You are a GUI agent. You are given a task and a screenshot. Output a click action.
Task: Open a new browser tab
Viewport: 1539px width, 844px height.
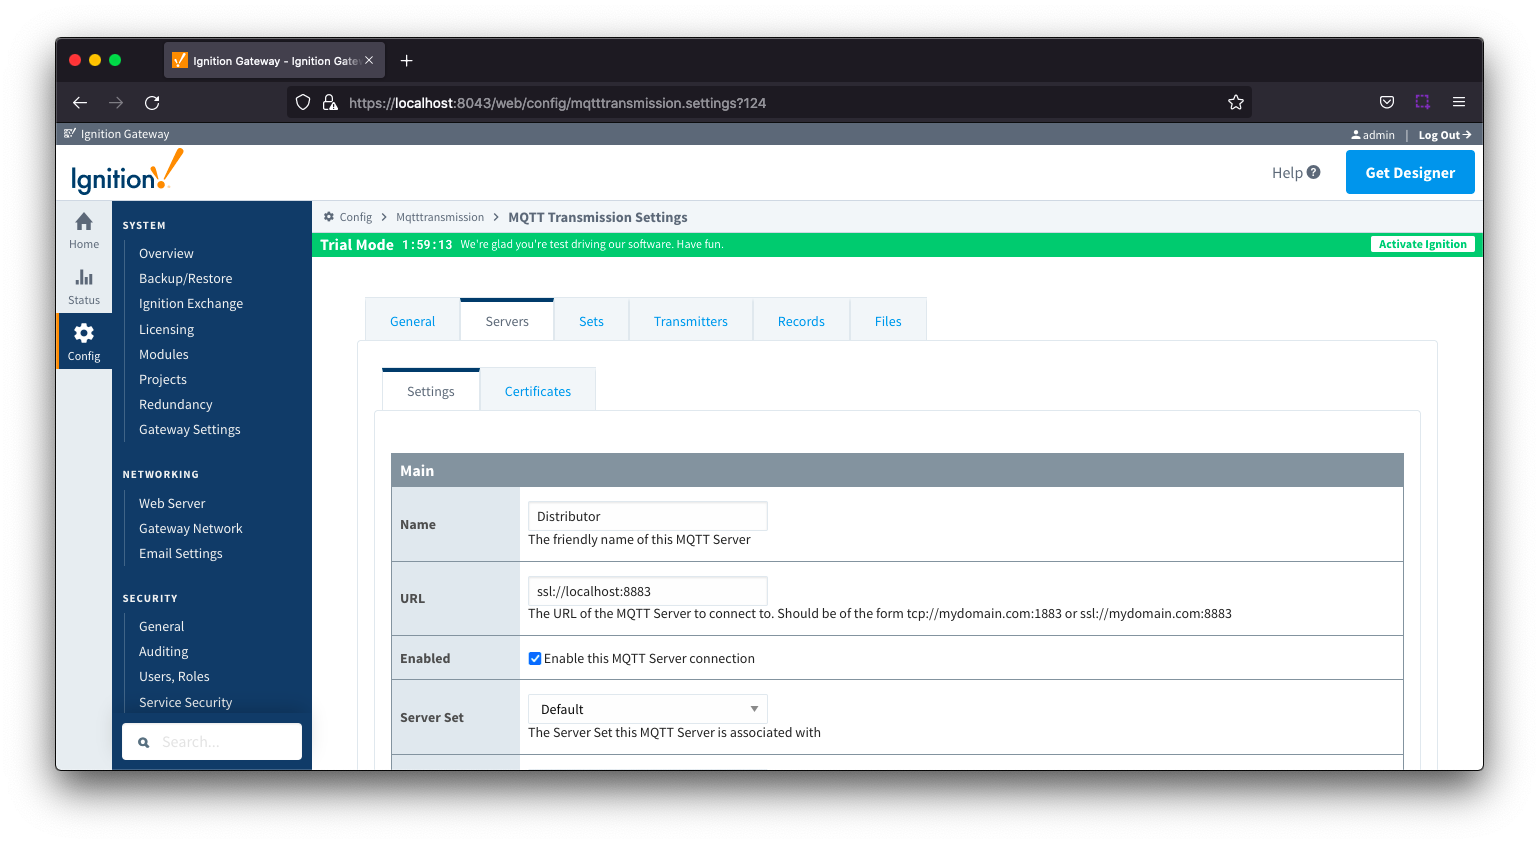pyautogui.click(x=407, y=61)
